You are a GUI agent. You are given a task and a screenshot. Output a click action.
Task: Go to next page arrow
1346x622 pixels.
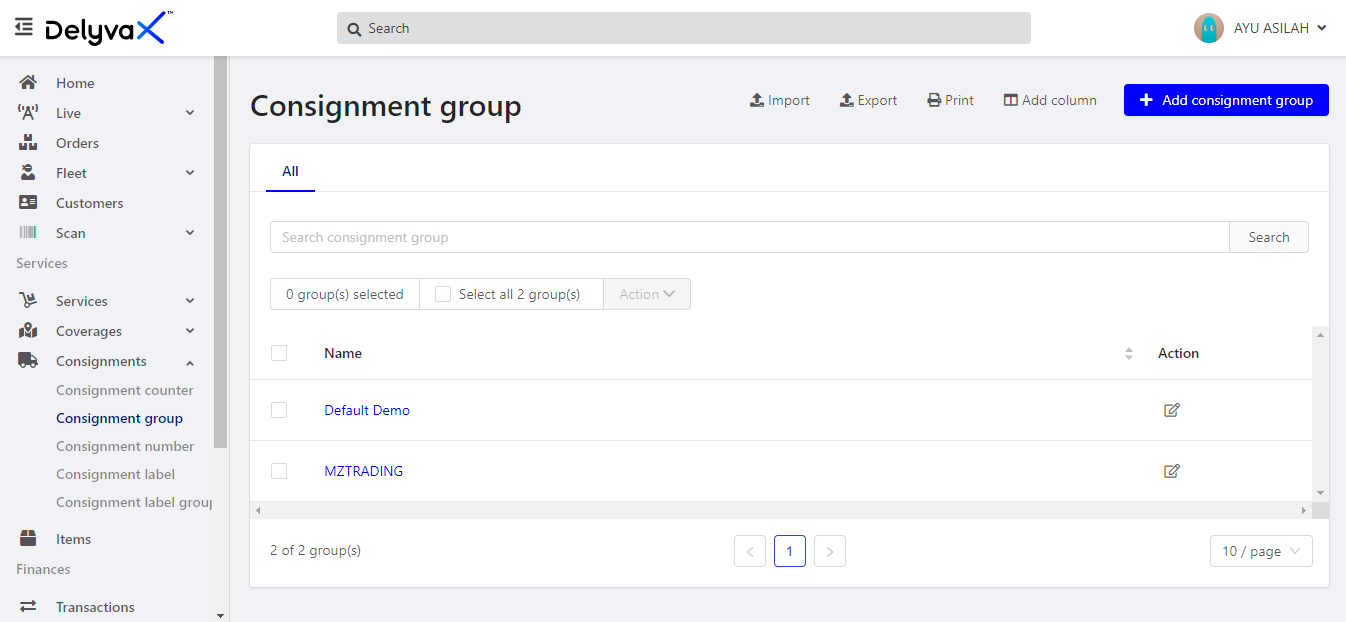(830, 551)
